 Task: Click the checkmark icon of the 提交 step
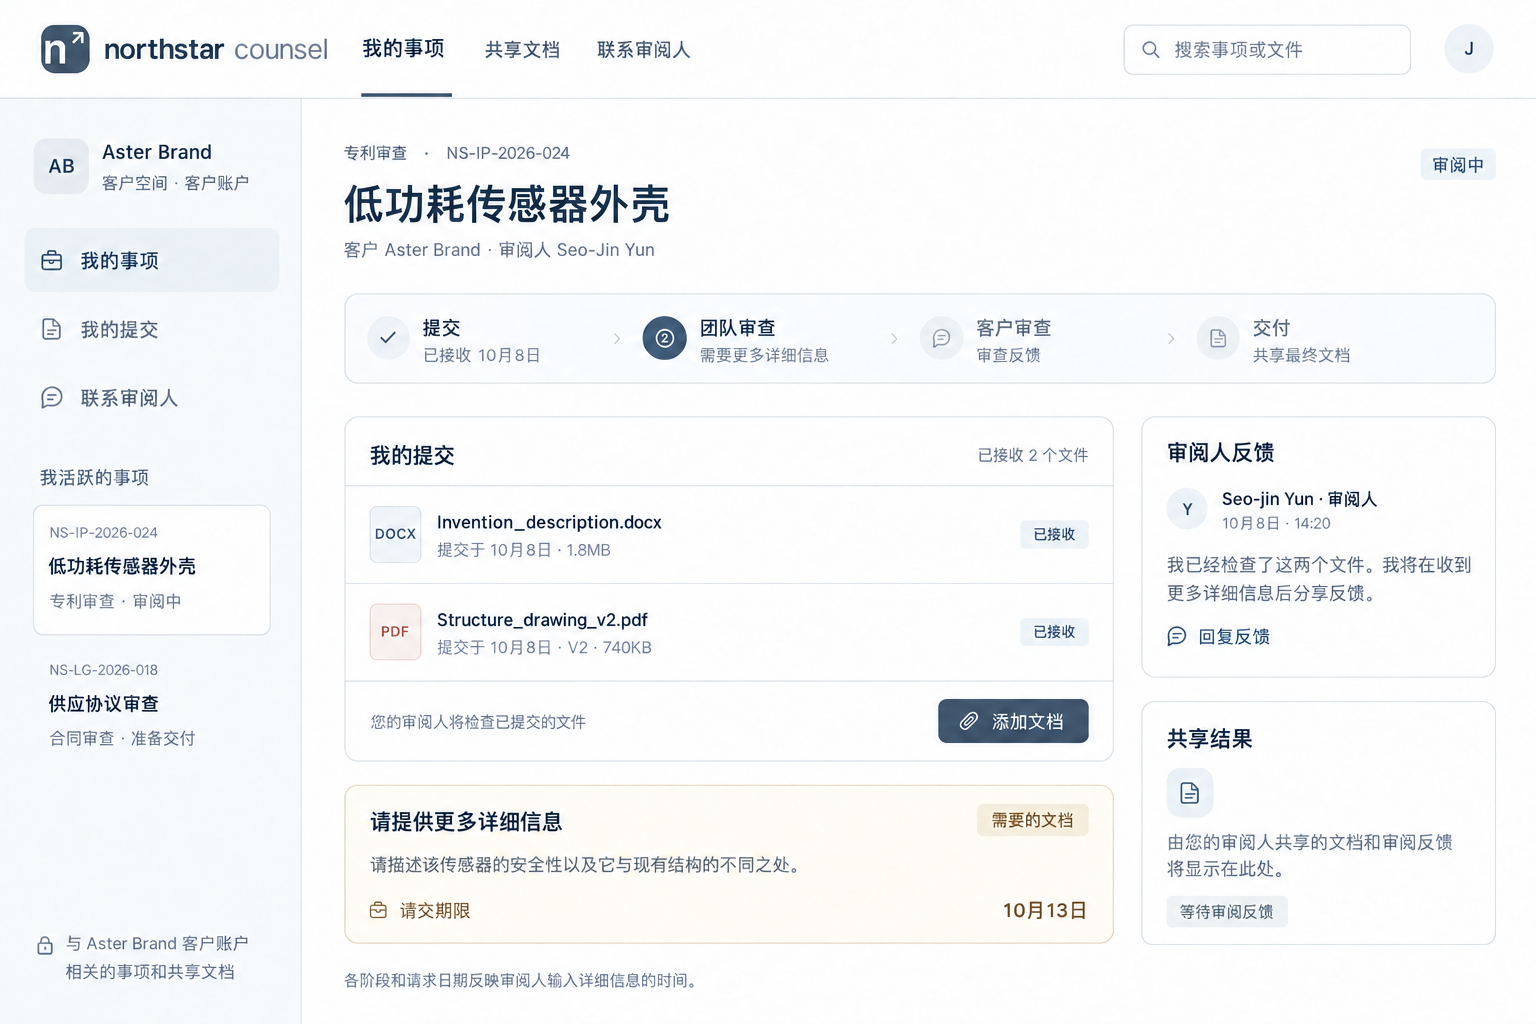(388, 338)
